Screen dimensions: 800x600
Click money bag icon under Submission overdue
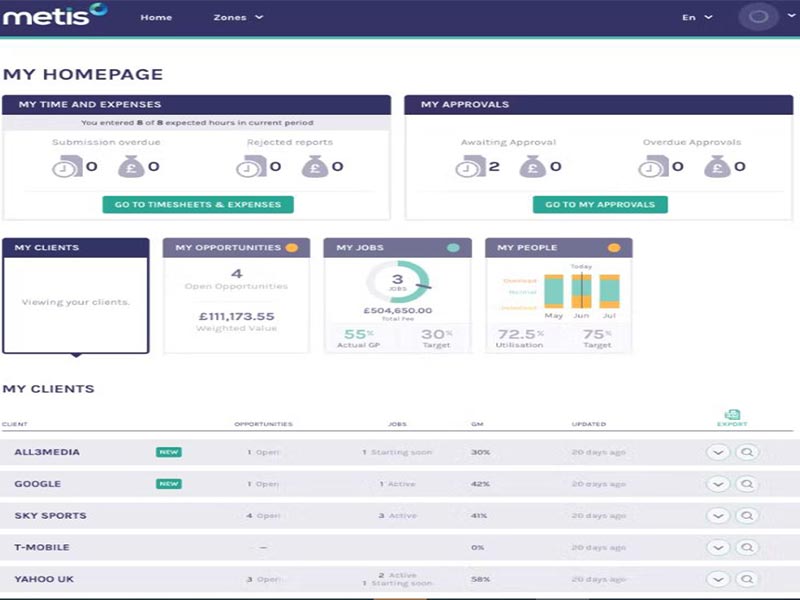(131, 166)
